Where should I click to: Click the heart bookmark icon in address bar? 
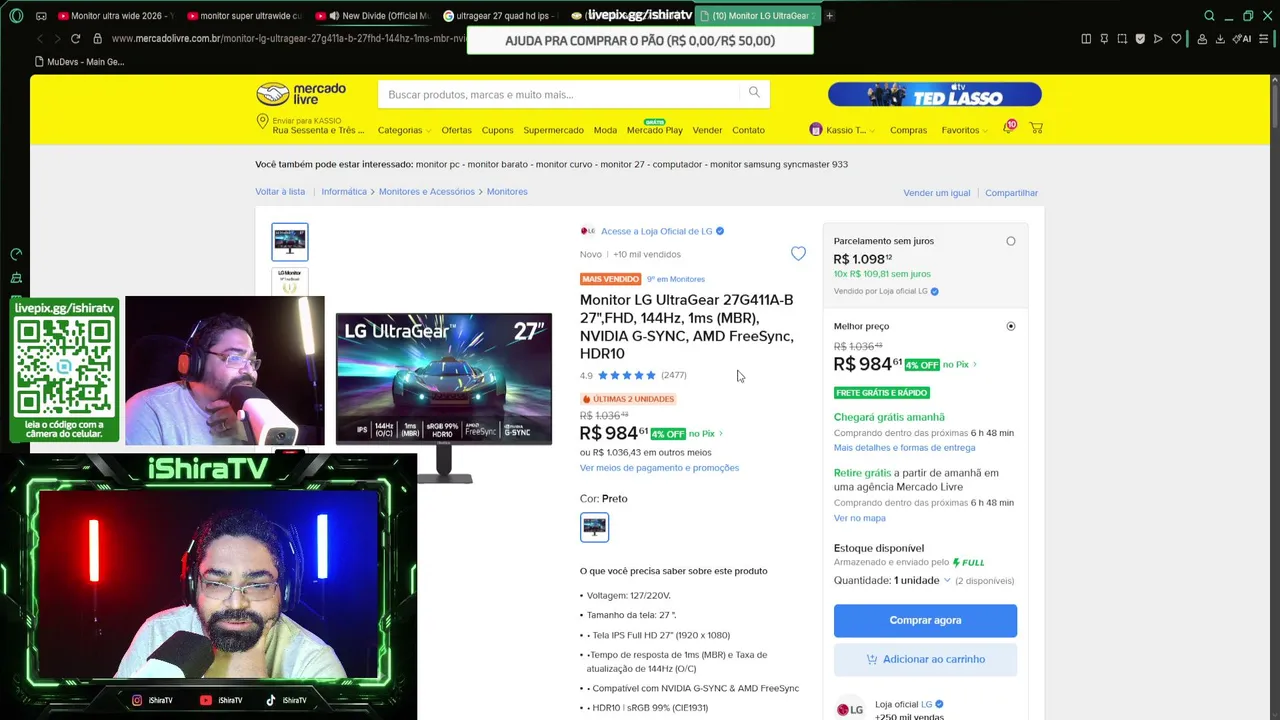(1176, 39)
